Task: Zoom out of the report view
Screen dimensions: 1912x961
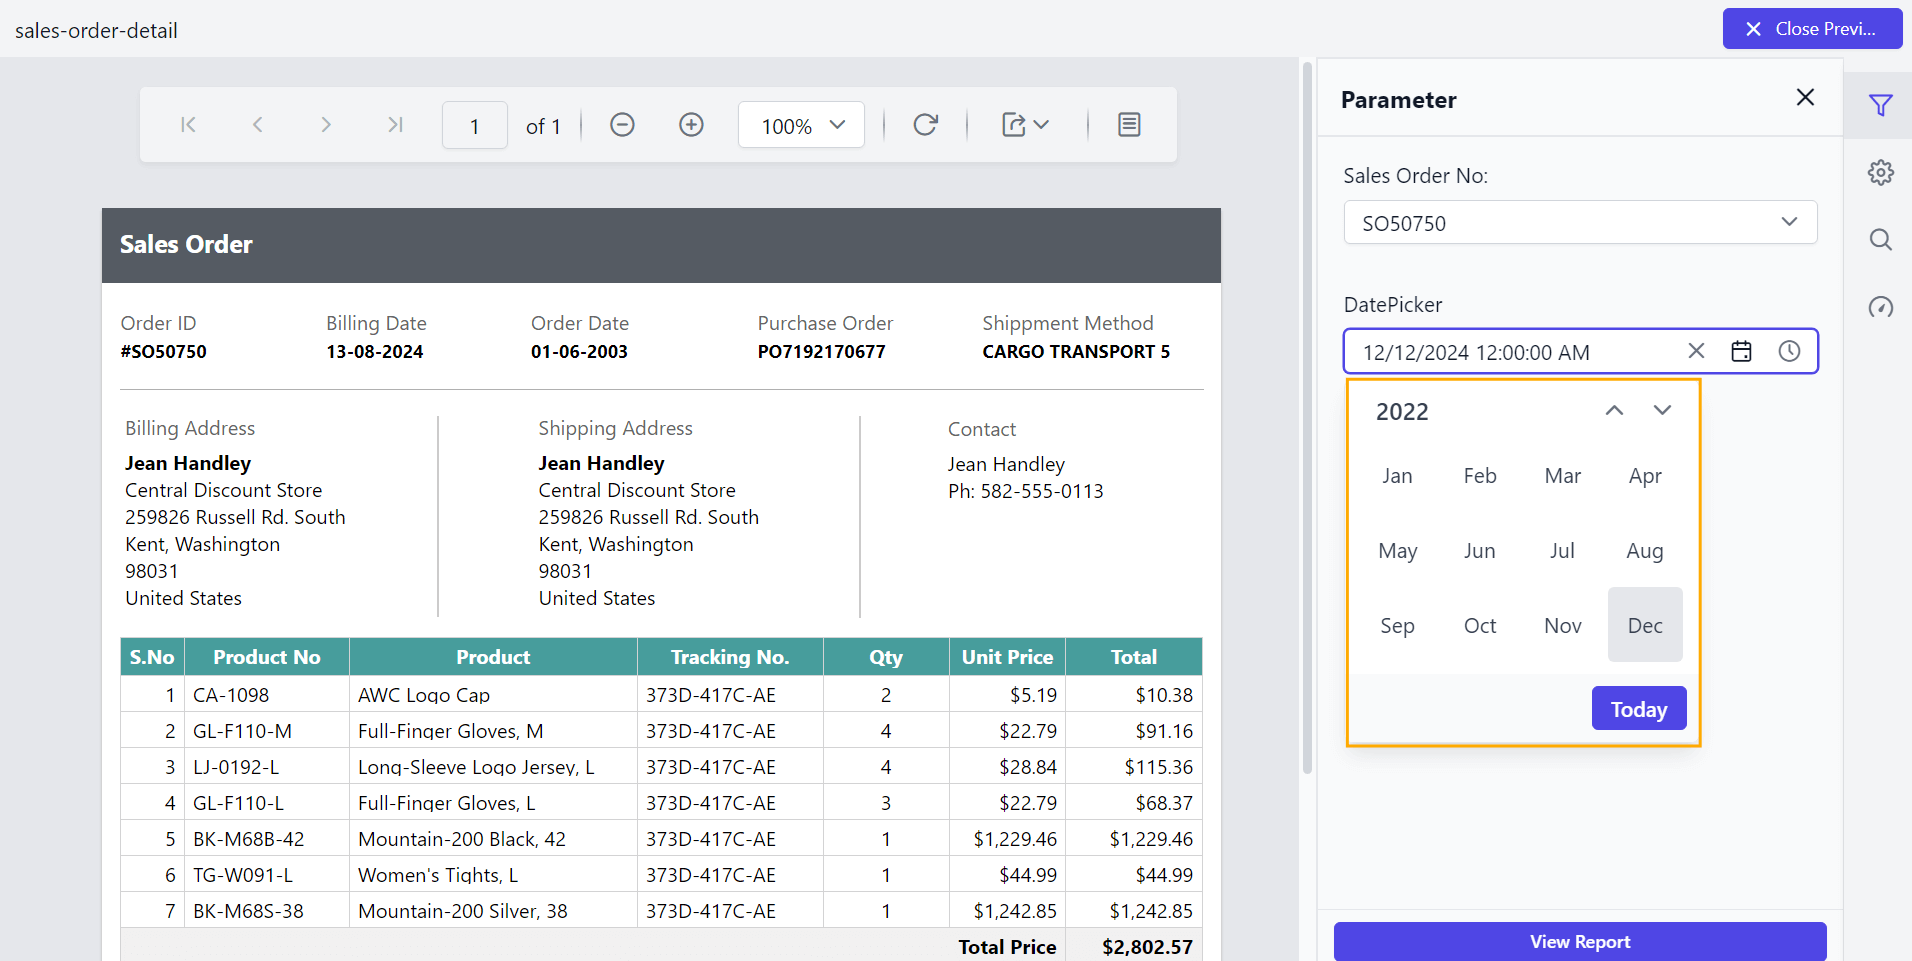Action: point(621,124)
